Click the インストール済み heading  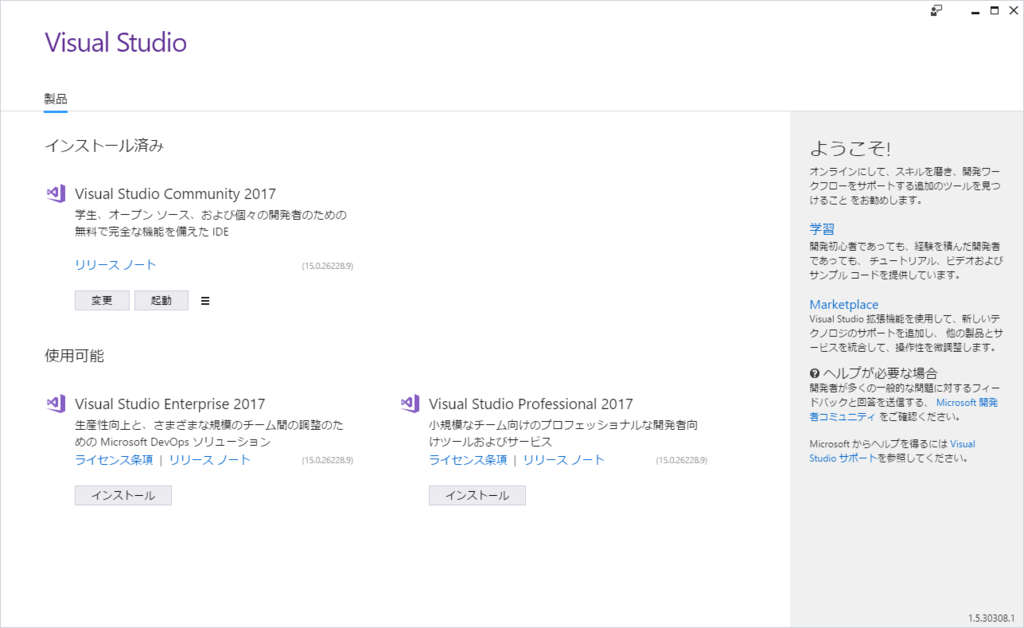104,146
